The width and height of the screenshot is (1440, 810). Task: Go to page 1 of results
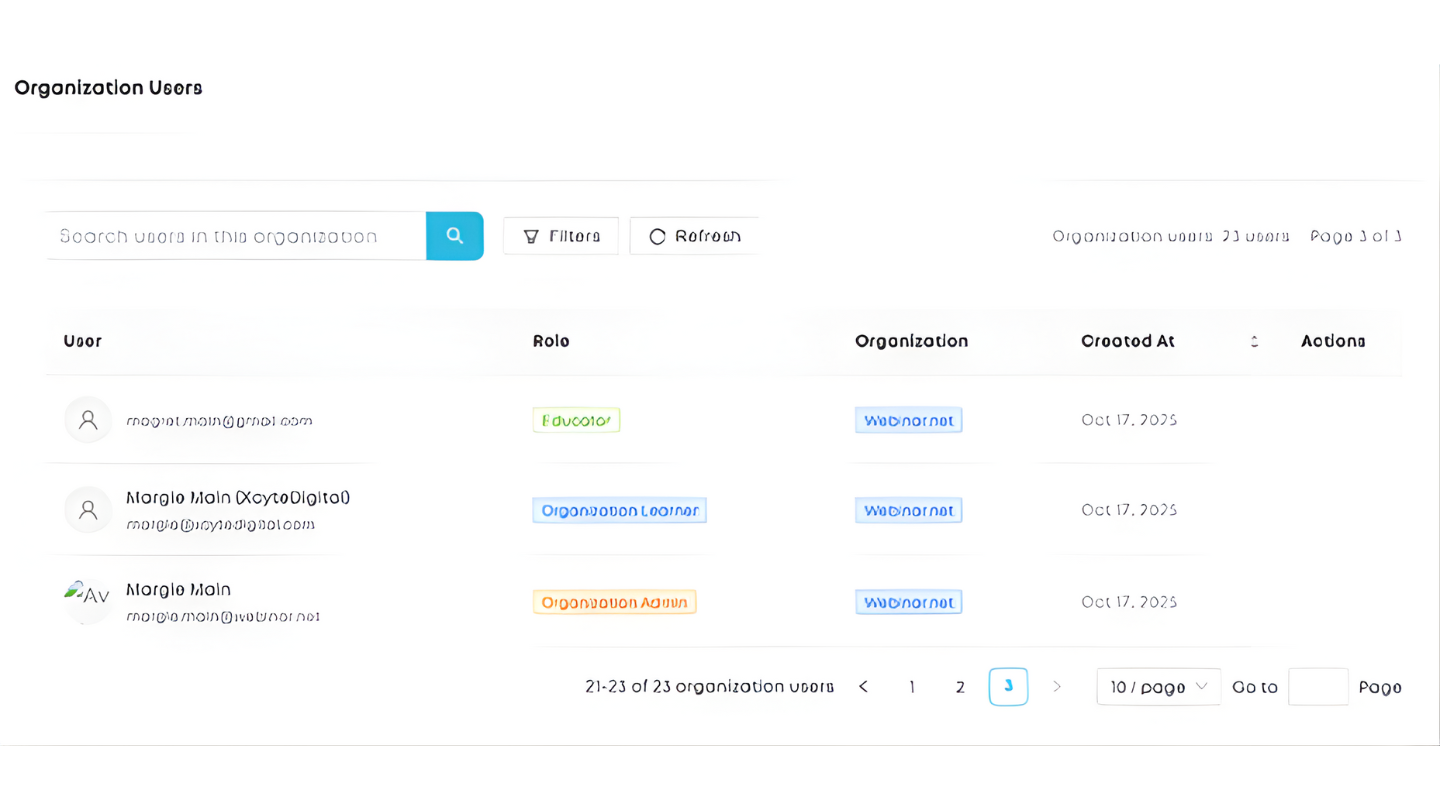click(x=911, y=687)
